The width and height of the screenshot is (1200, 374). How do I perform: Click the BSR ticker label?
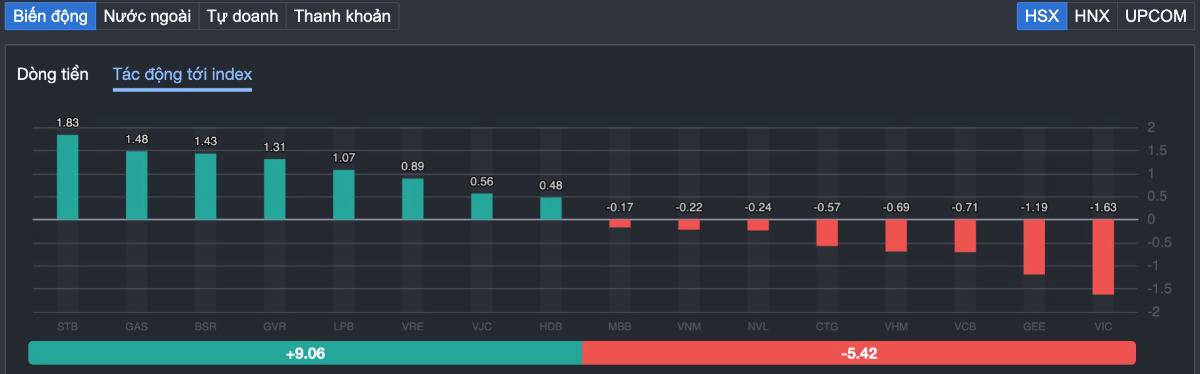click(x=206, y=327)
